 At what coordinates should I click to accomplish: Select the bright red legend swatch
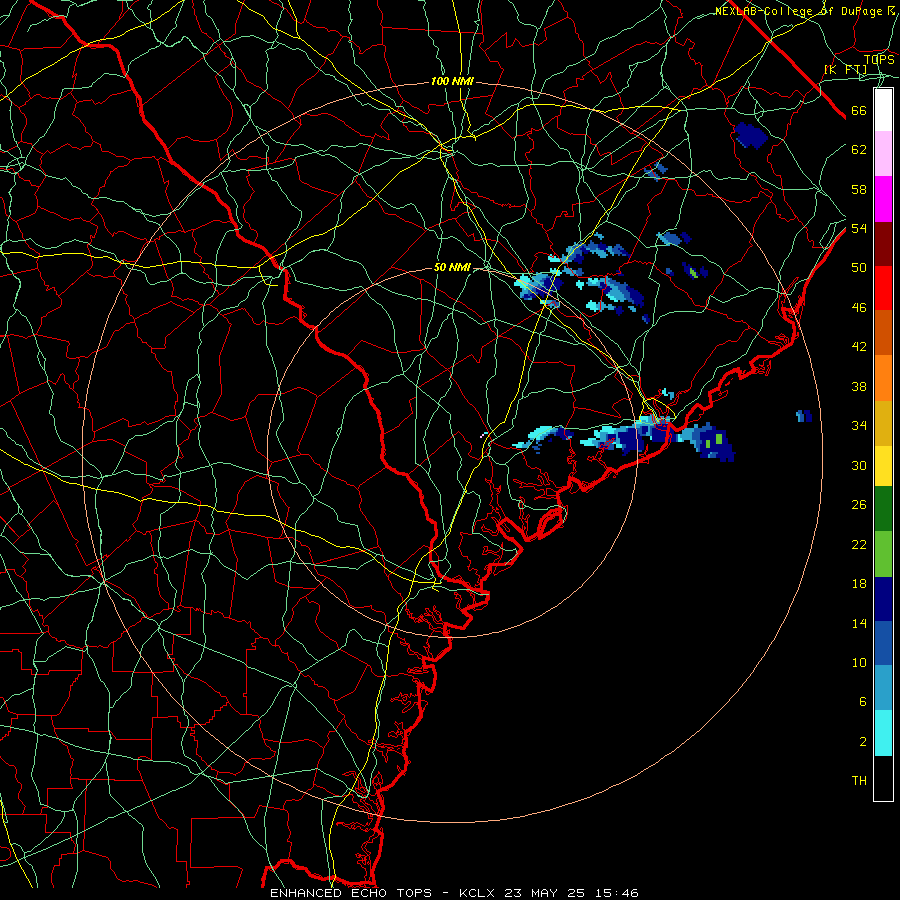click(883, 288)
